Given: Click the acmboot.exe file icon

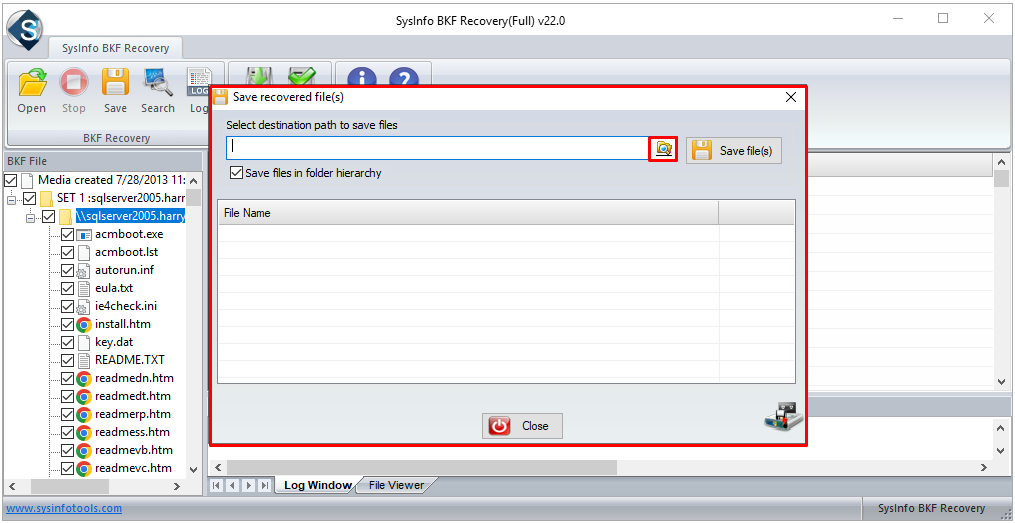Looking at the screenshot, I should coord(84,234).
